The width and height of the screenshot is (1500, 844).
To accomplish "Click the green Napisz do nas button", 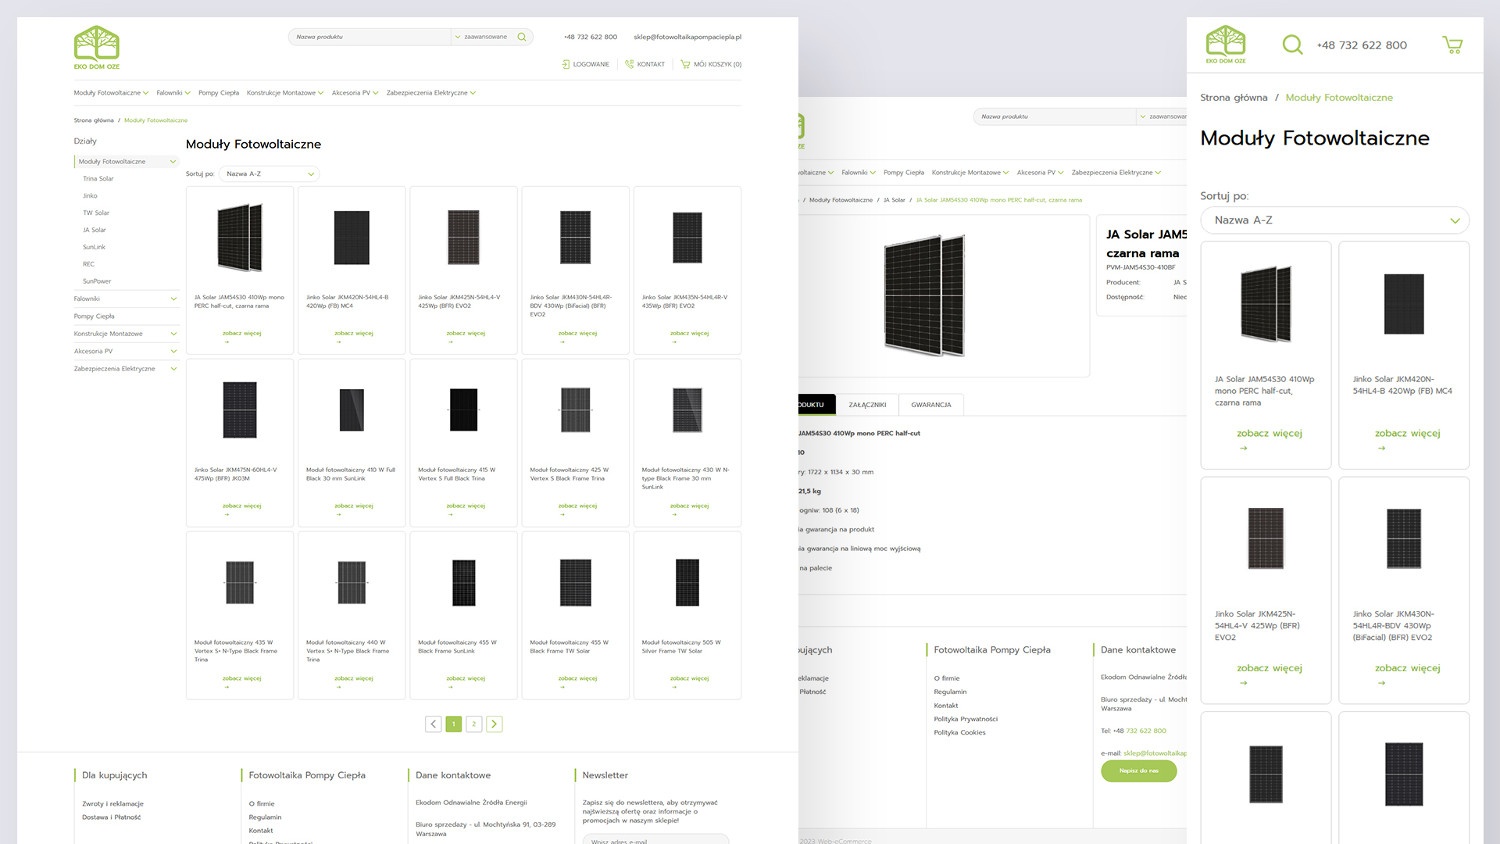I will pos(1138,771).
